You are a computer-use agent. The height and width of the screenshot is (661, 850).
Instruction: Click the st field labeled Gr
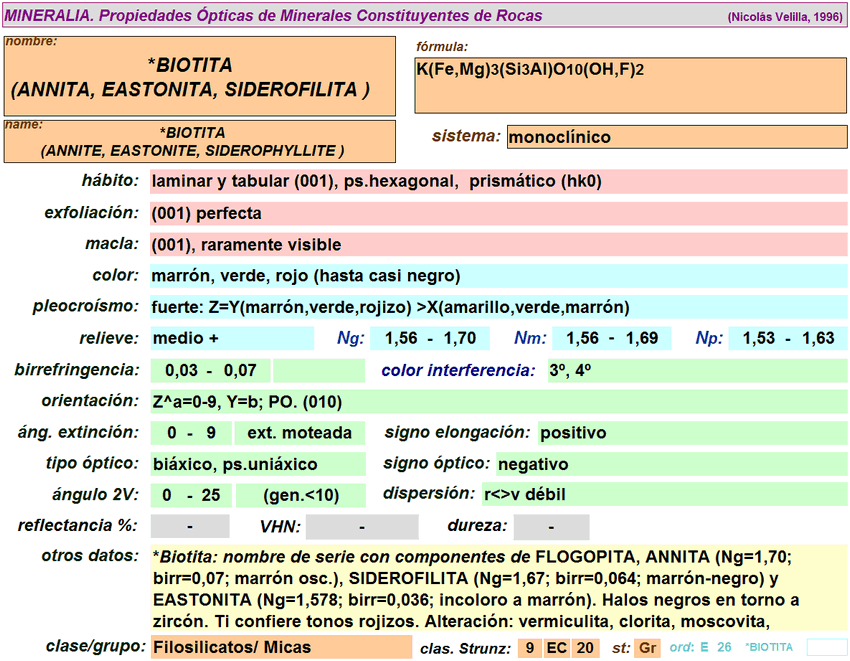648,647
